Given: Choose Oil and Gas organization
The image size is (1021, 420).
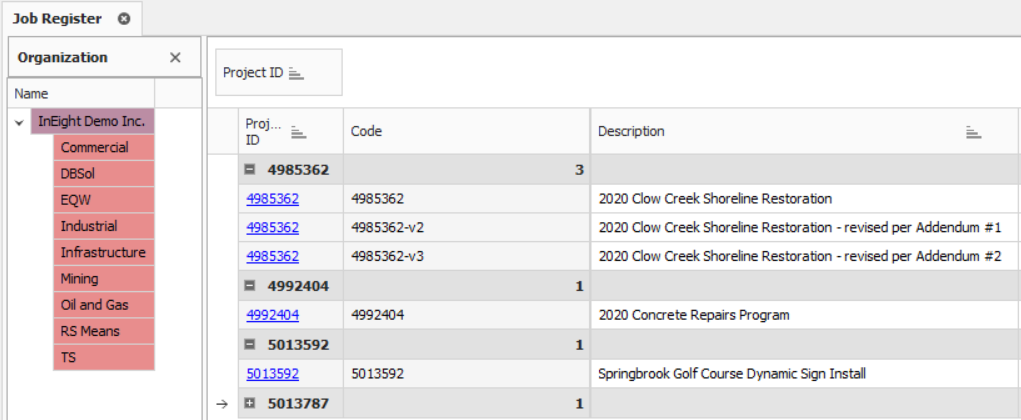Looking at the screenshot, I should tap(94, 305).
